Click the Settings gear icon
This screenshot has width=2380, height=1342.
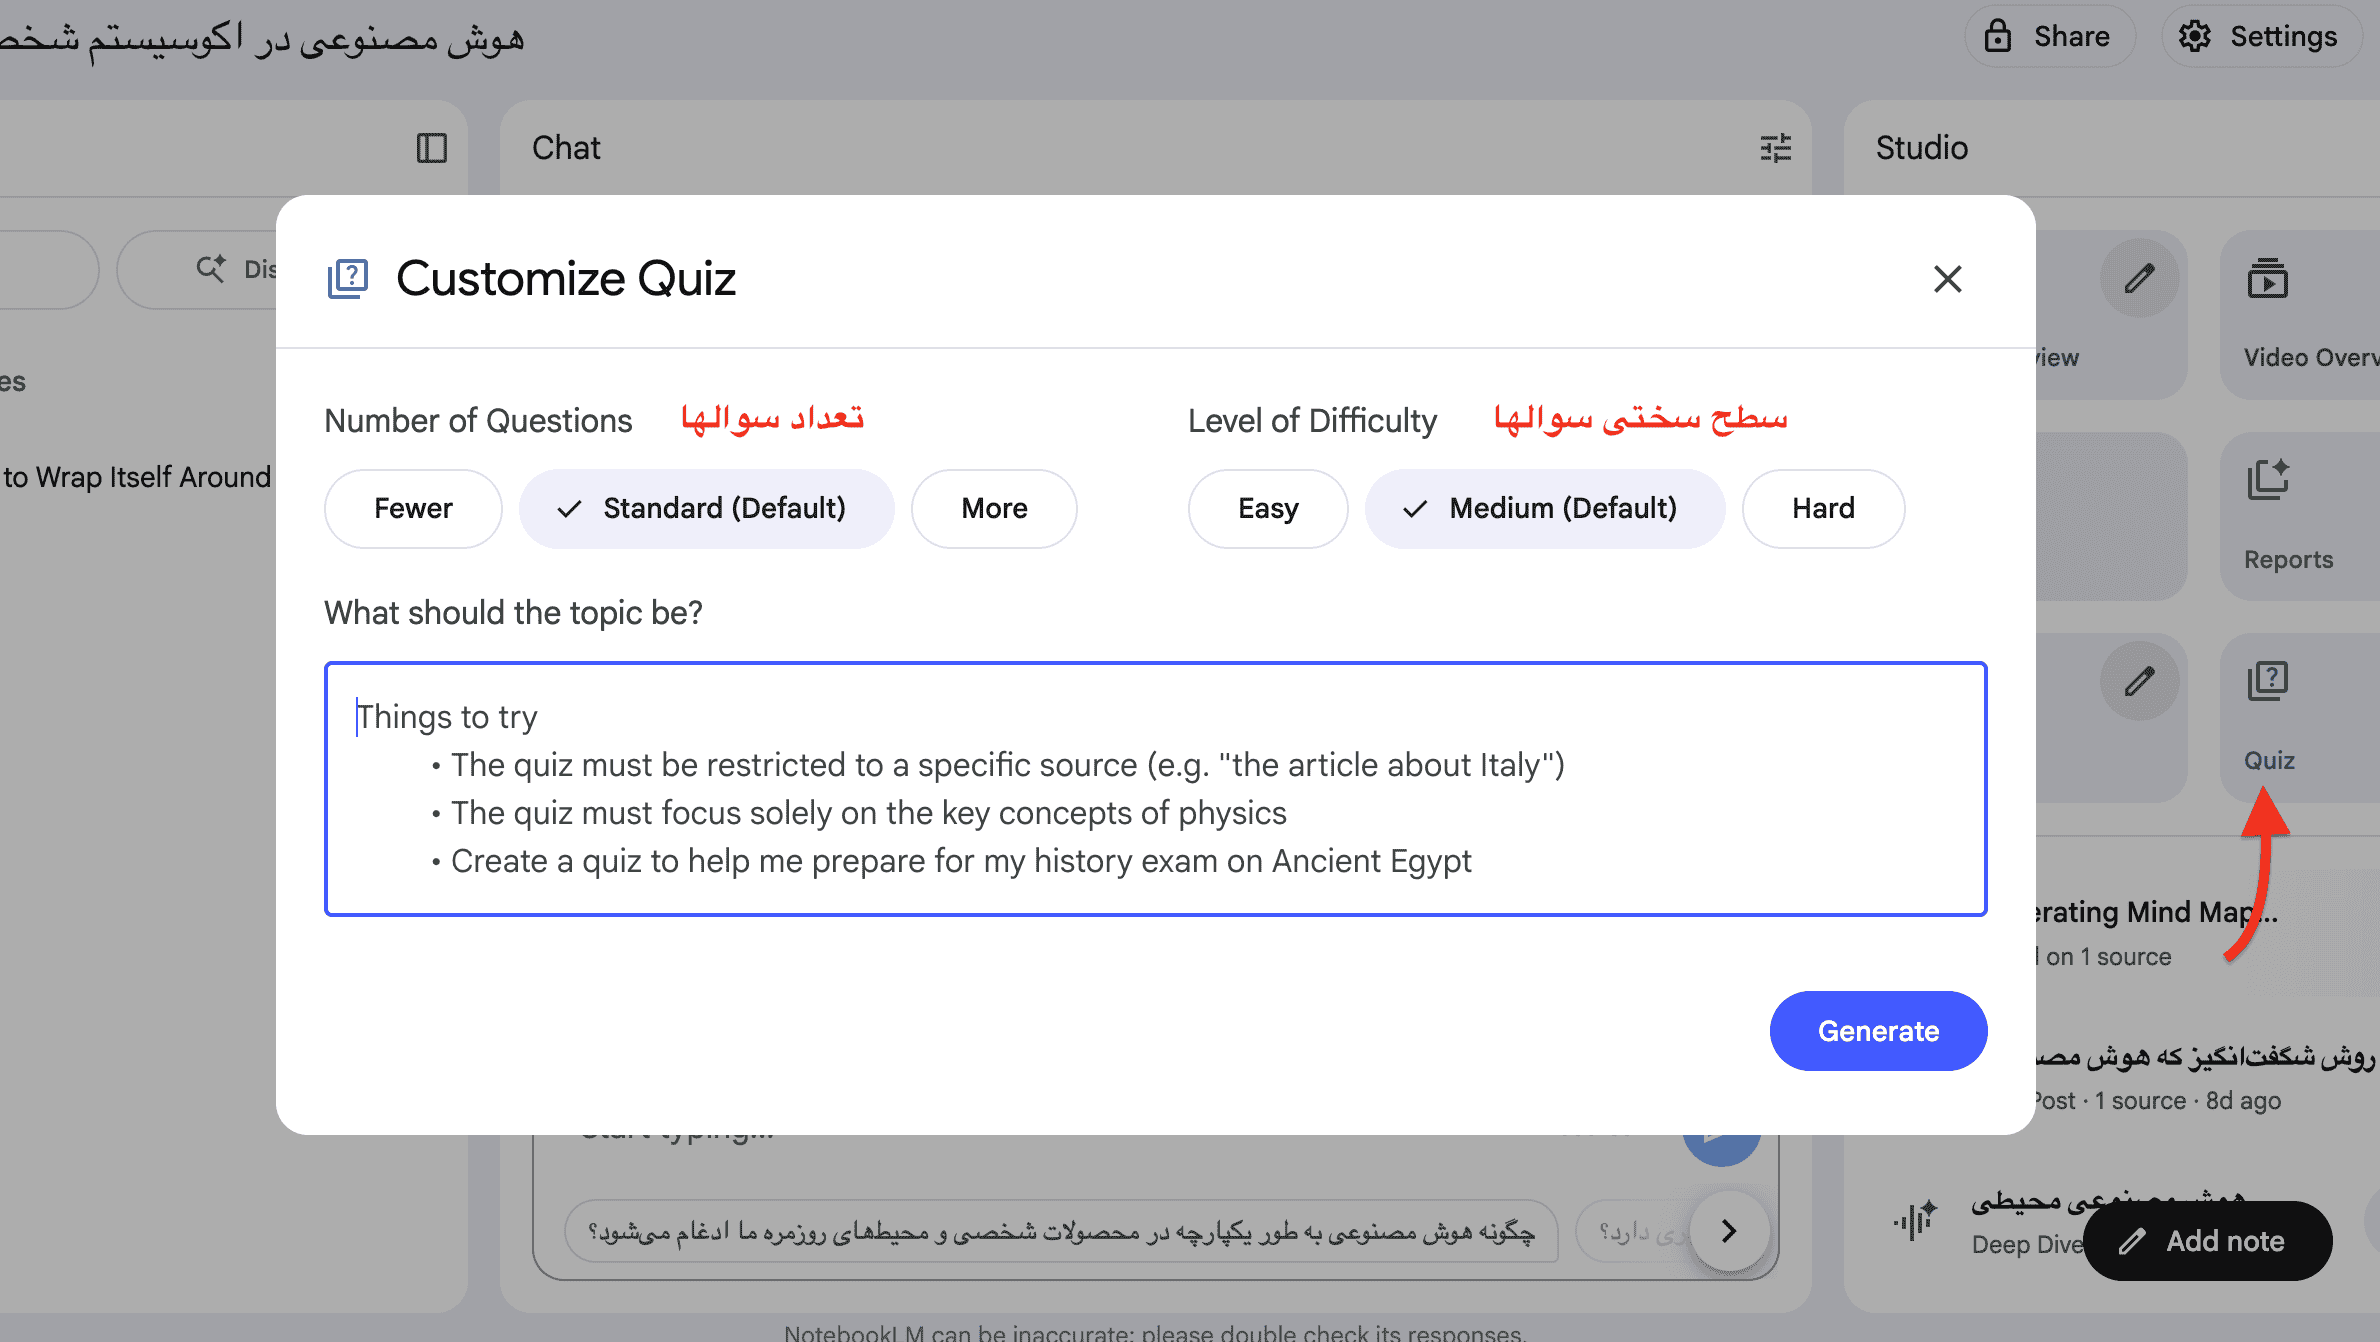point(2194,37)
